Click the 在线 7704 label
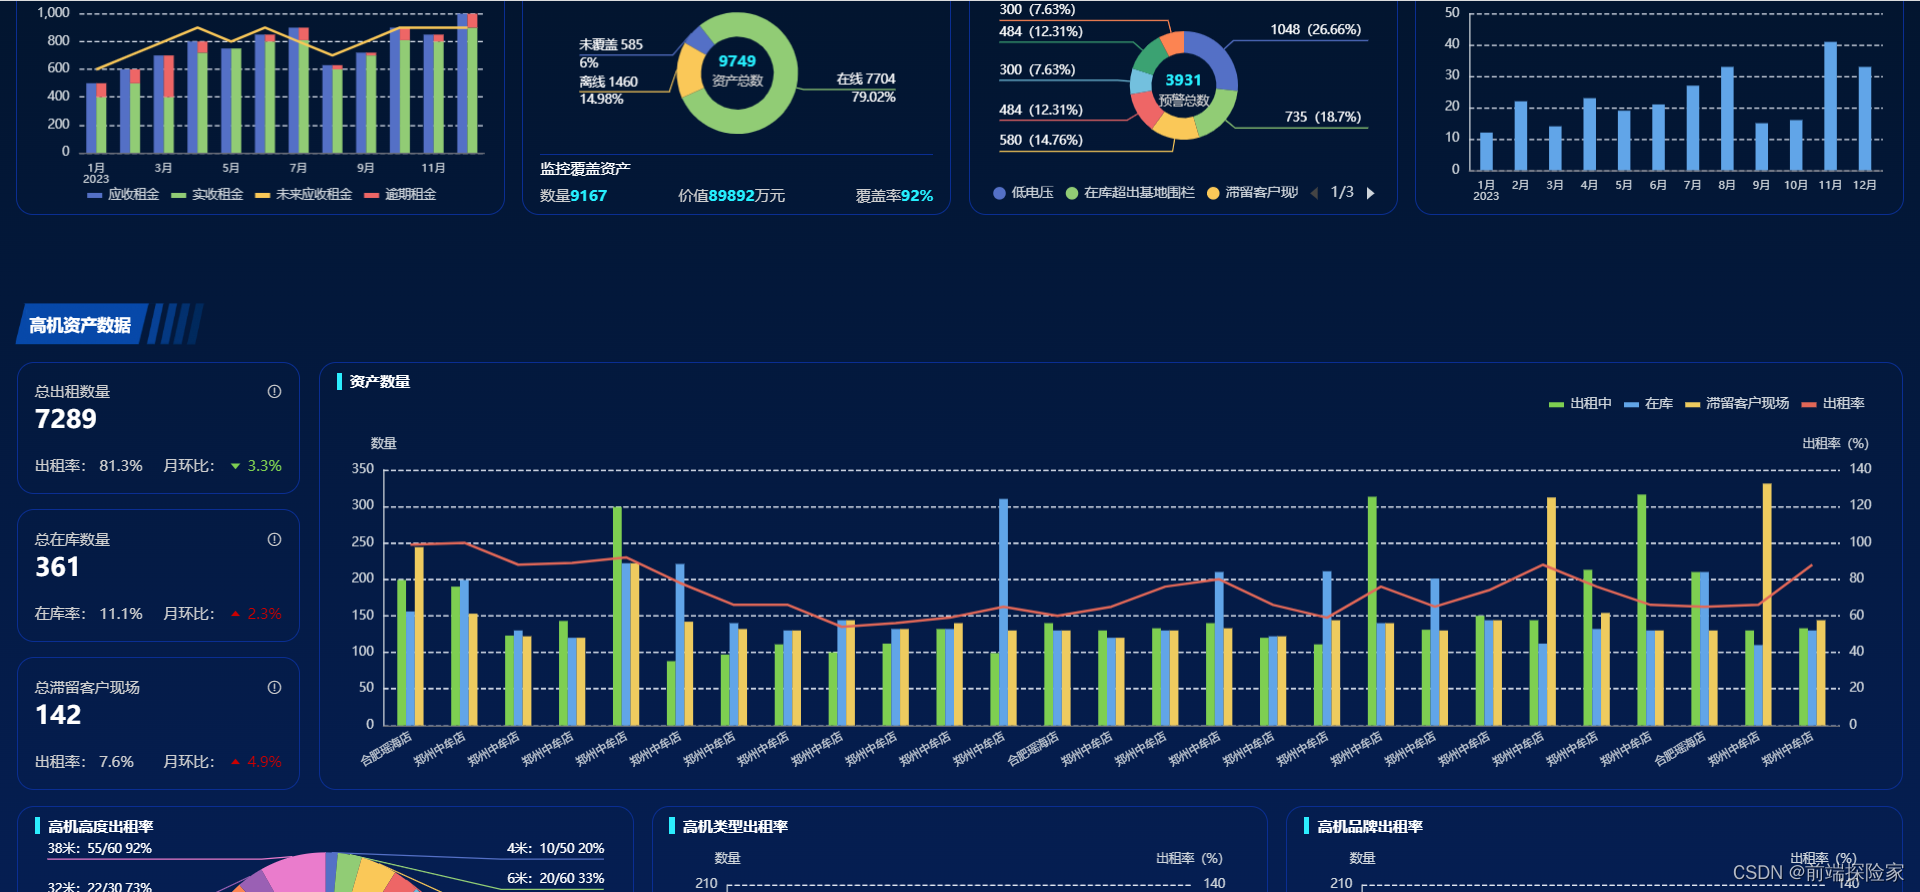The image size is (1920, 892). 866,79
